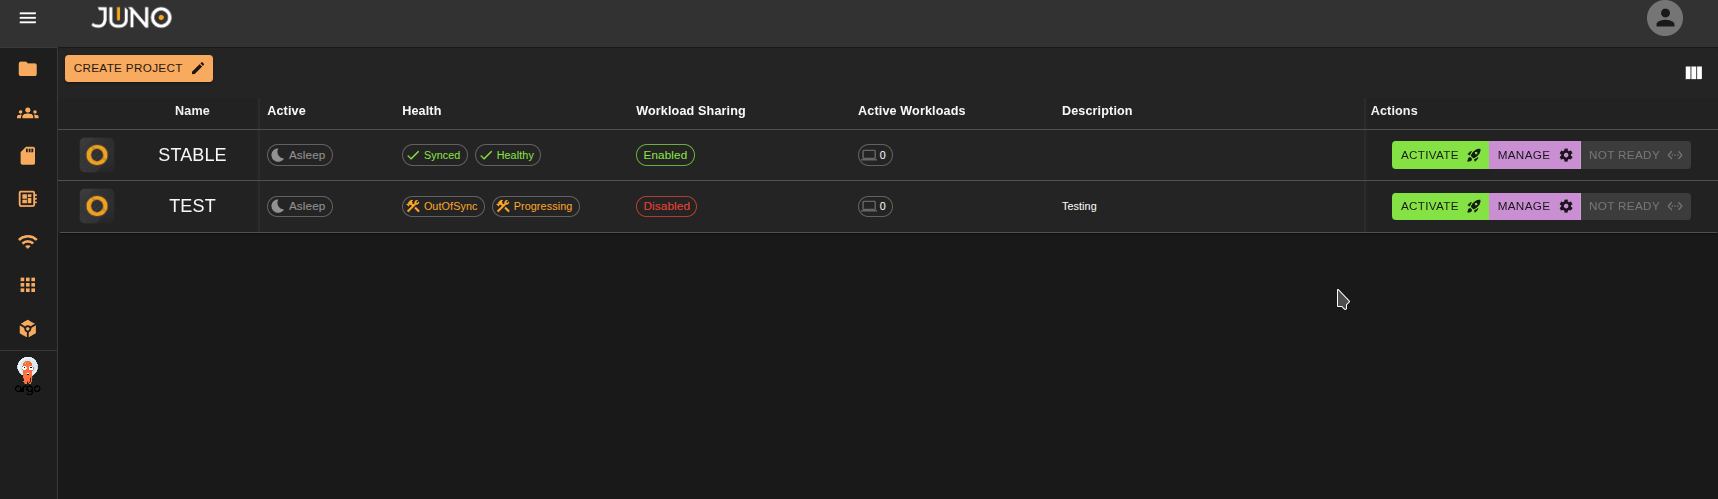Viewport: 1718px width, 499px height.
Task: Activate the STABLE project
Action: coord(1440,155)
